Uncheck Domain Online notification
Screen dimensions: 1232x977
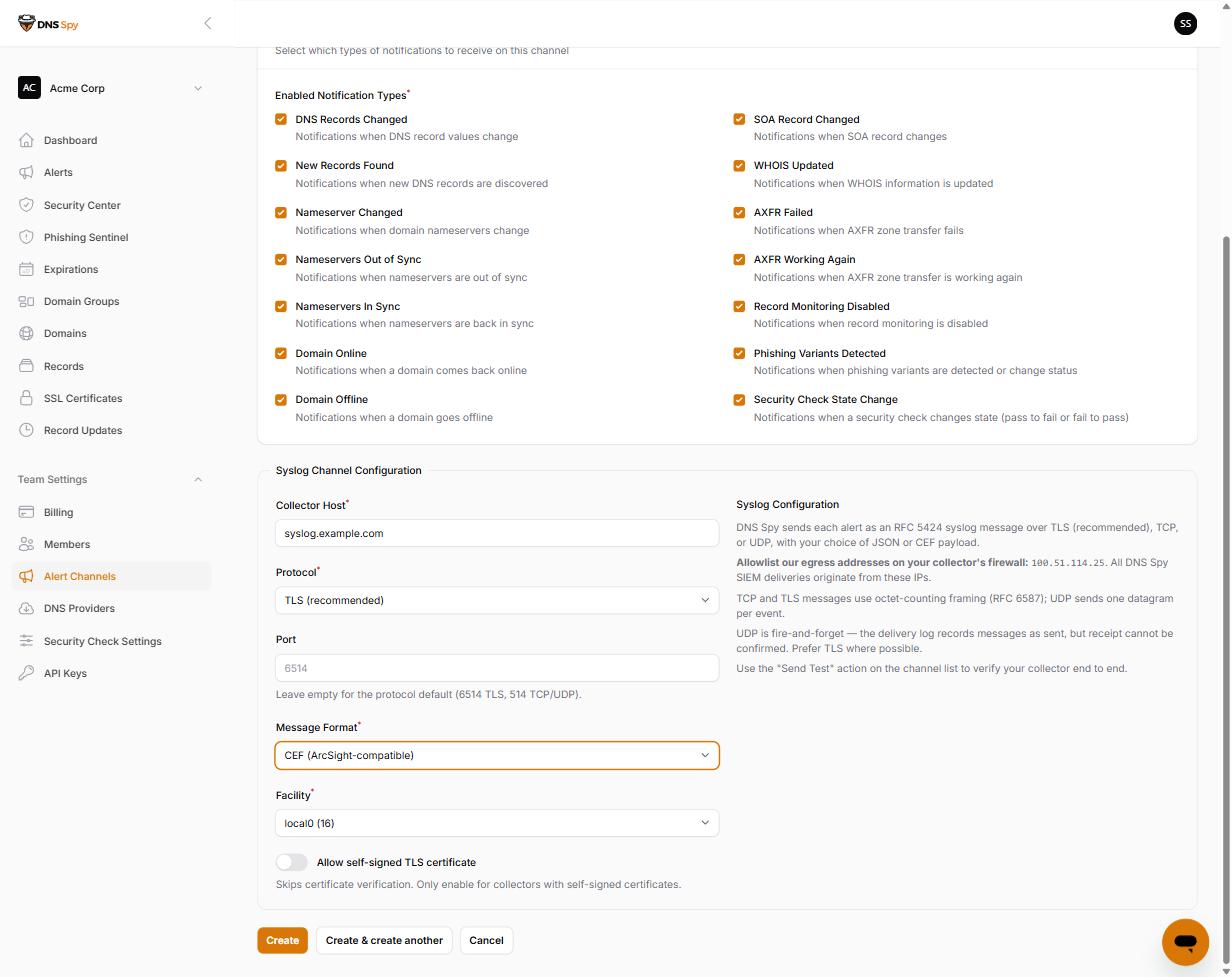point(281,353)
